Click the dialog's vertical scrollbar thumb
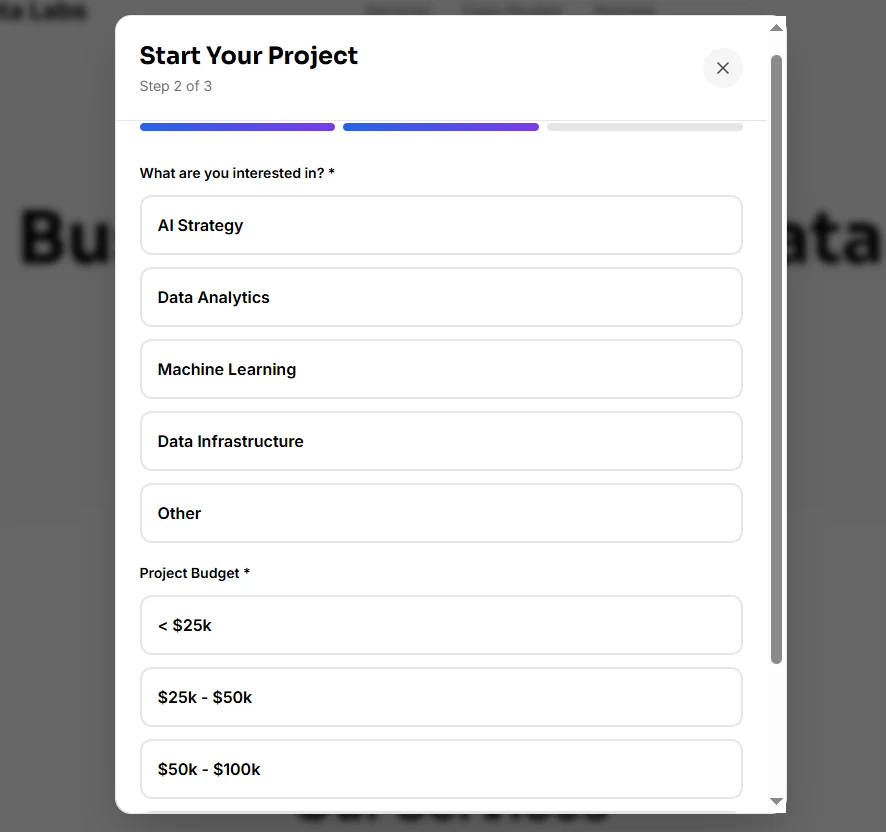Viewport: 886px width, 832px height. pos(776,358)
